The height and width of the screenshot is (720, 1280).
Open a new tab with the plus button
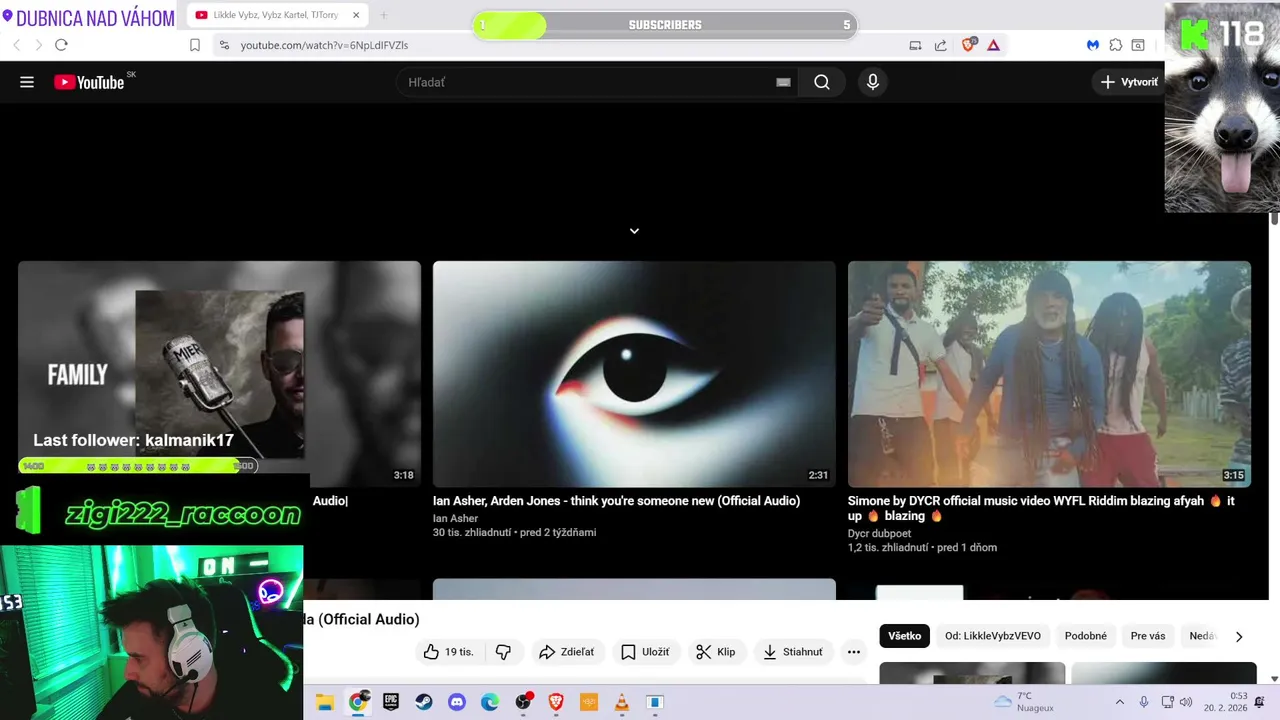tap(383, 15)
